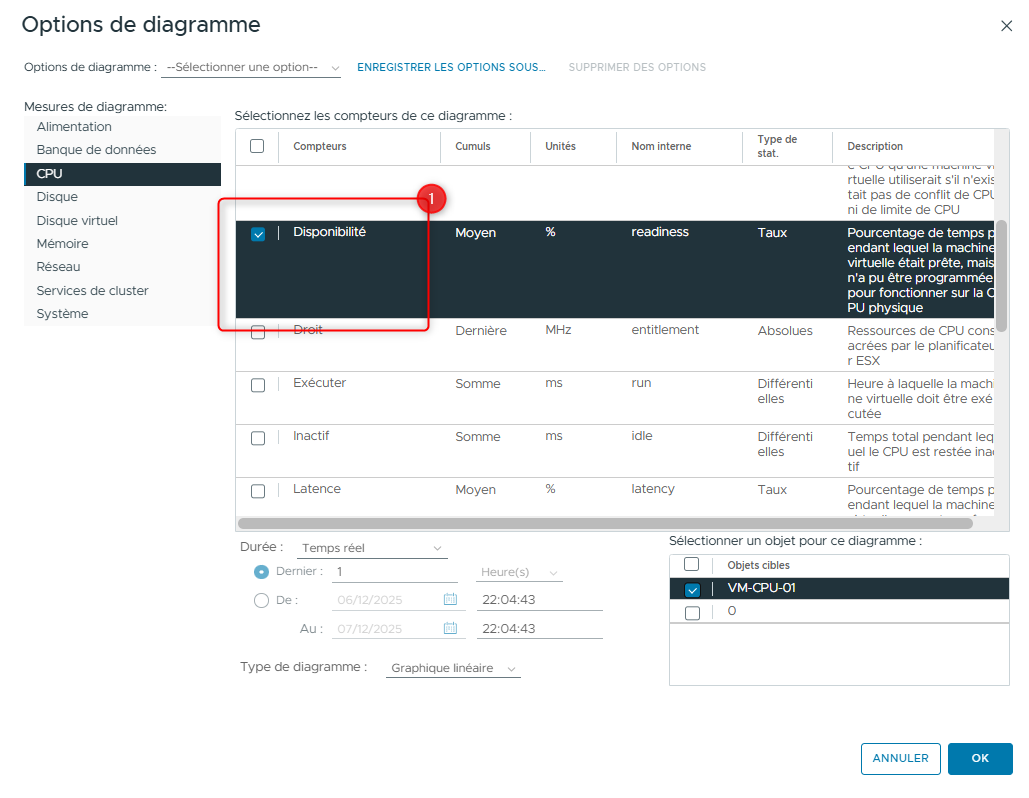This screenshot has height=798, width=1029.
Task: Choose Réseau from the measures list
Action: [x=58, y=267]
